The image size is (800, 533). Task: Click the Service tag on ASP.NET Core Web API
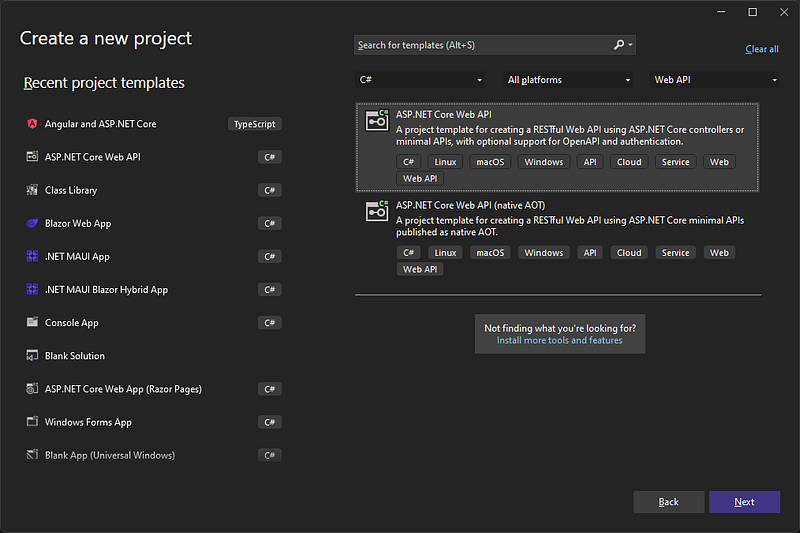pyautogui.click(x=676, y=162)
